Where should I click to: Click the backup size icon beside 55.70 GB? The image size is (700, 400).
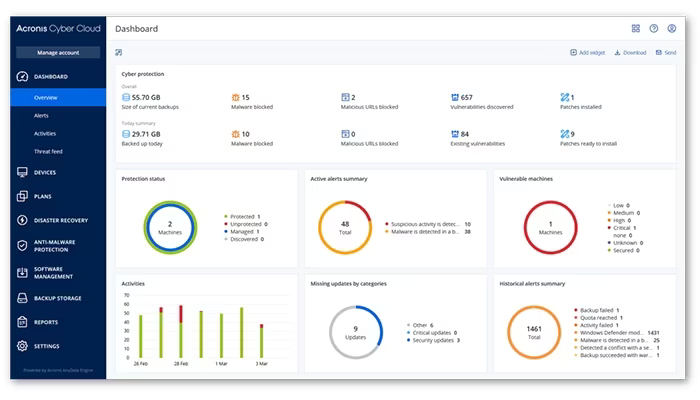(x=126, y=97)
